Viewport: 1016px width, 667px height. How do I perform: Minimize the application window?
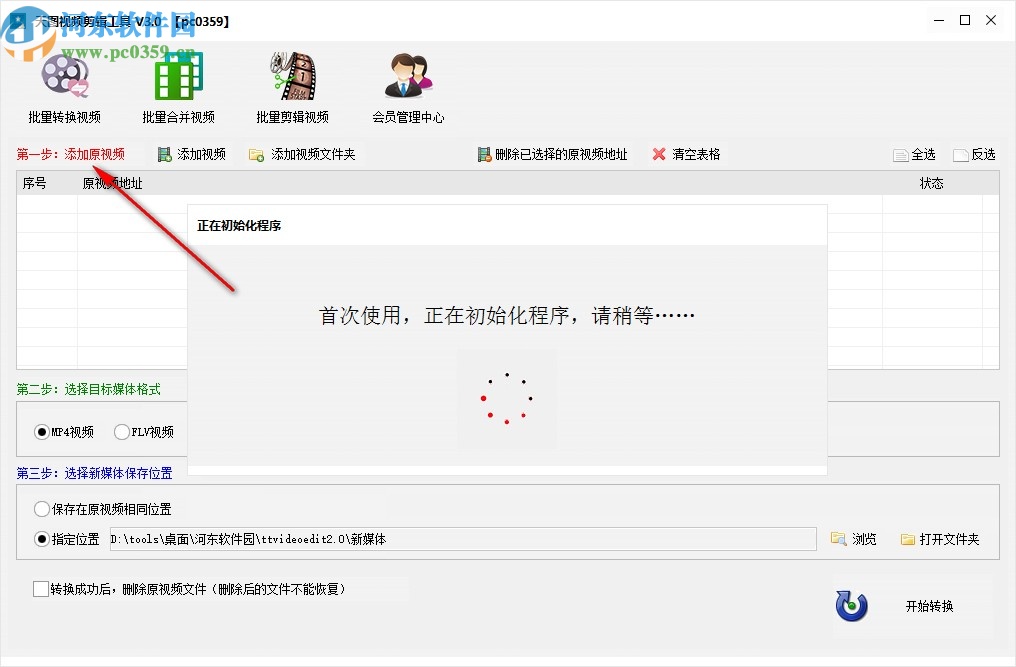pyautogui.click(x=939, y=21)
